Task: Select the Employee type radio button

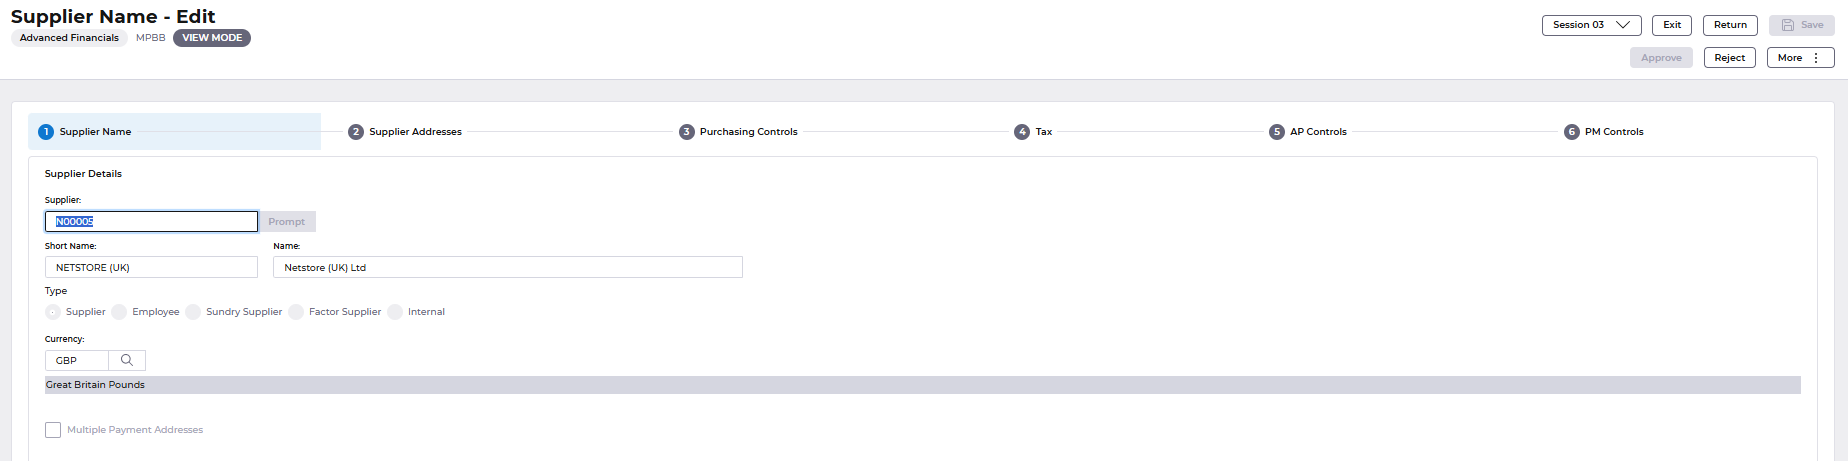Action: pos(119,312)
